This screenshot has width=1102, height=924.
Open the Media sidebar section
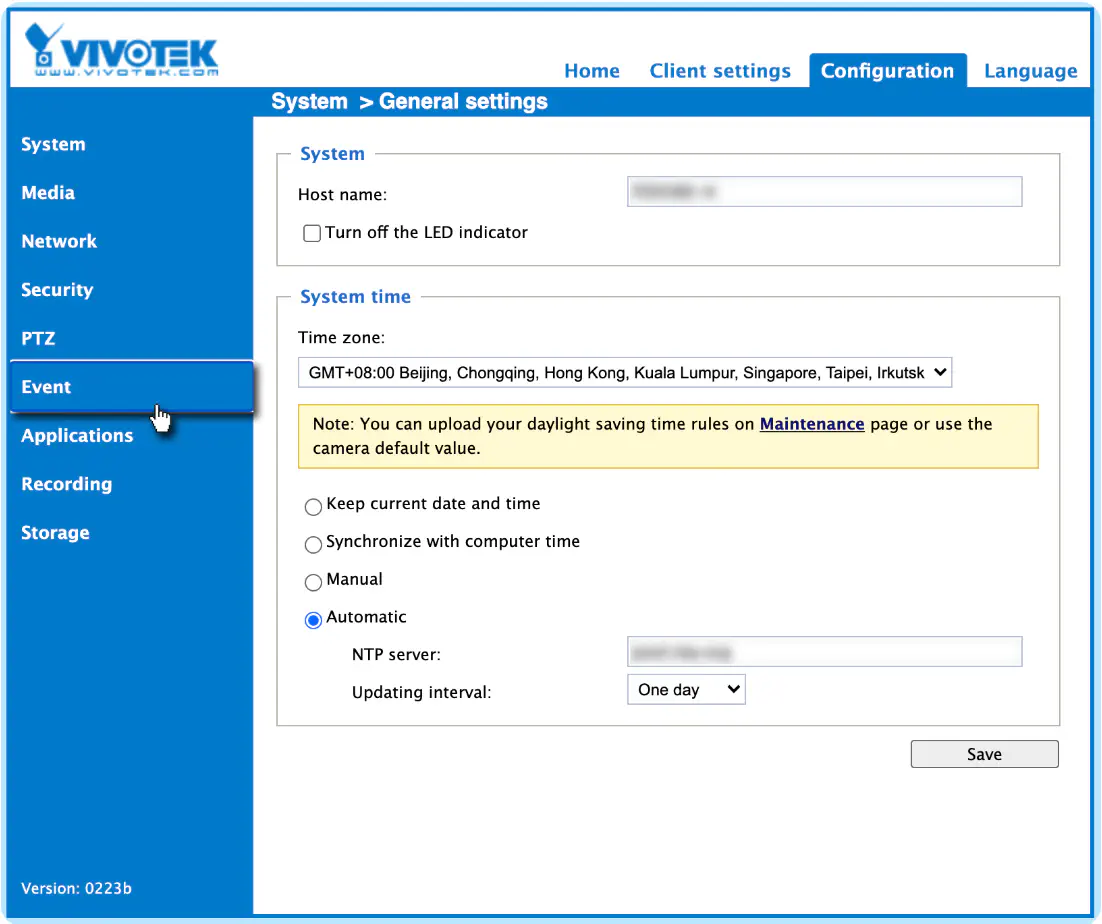[x=48, y=193]
